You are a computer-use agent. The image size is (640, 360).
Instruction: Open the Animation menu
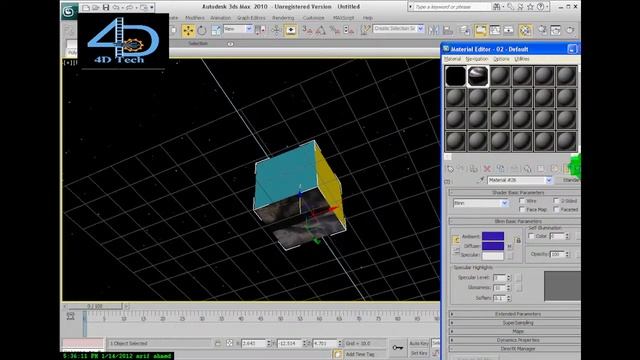[220, 18]
